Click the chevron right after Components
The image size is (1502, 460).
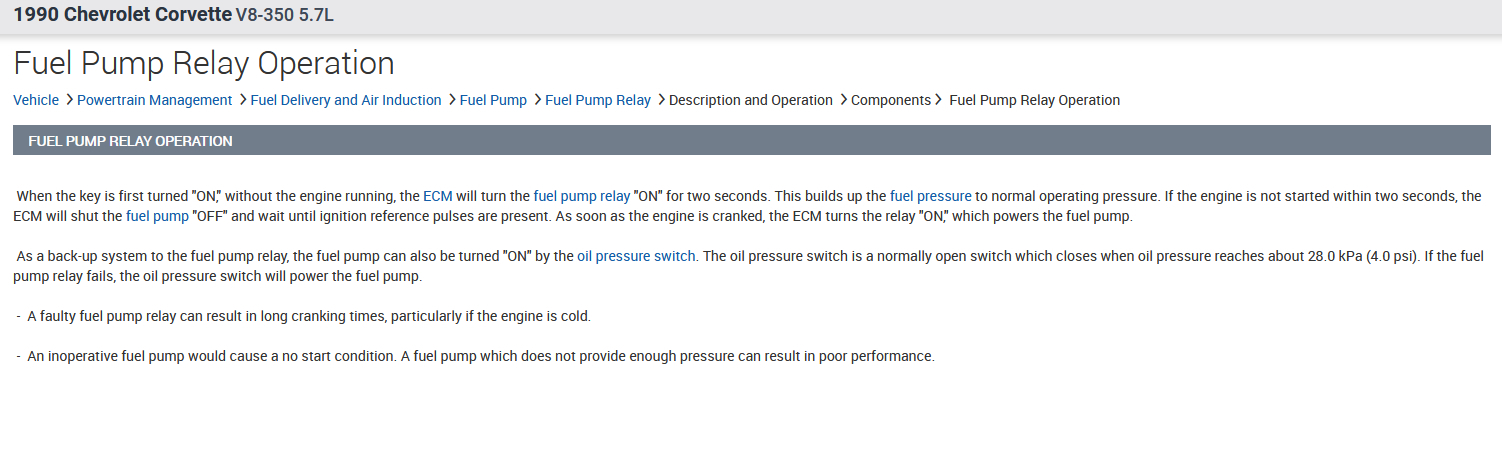938,100
